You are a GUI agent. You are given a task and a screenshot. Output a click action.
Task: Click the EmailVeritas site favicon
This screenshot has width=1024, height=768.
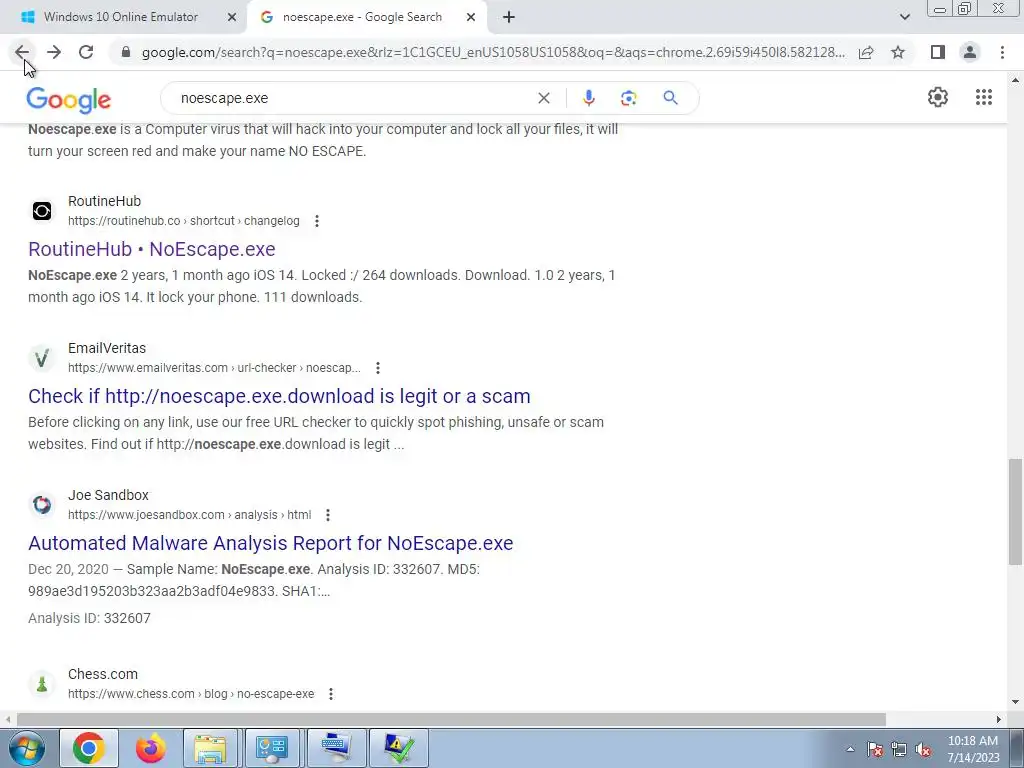pos(42,358)
